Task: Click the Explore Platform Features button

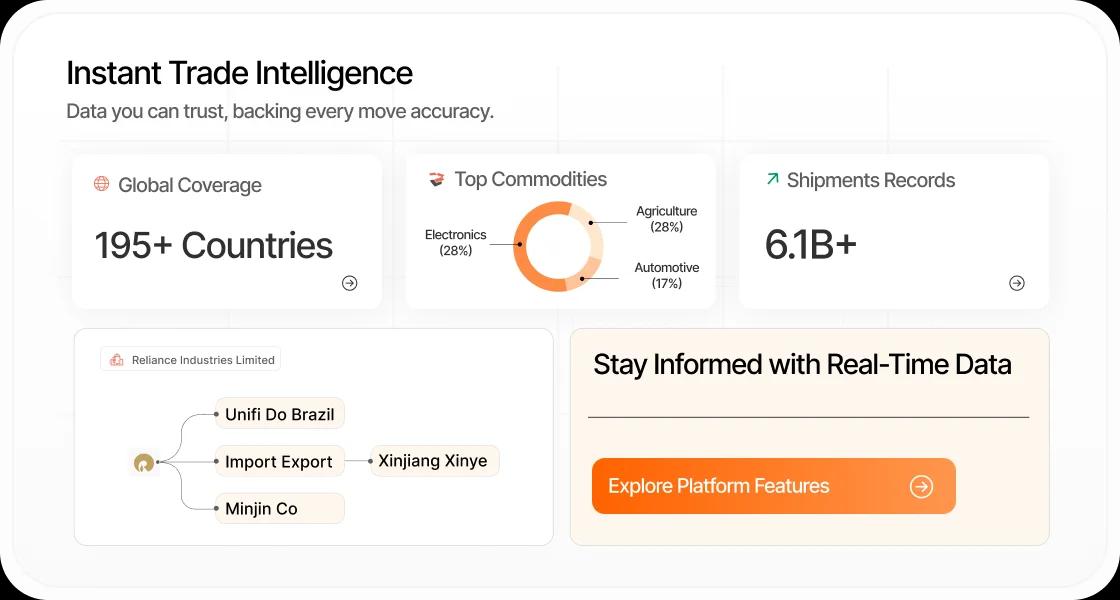Action: pos(774,486)
